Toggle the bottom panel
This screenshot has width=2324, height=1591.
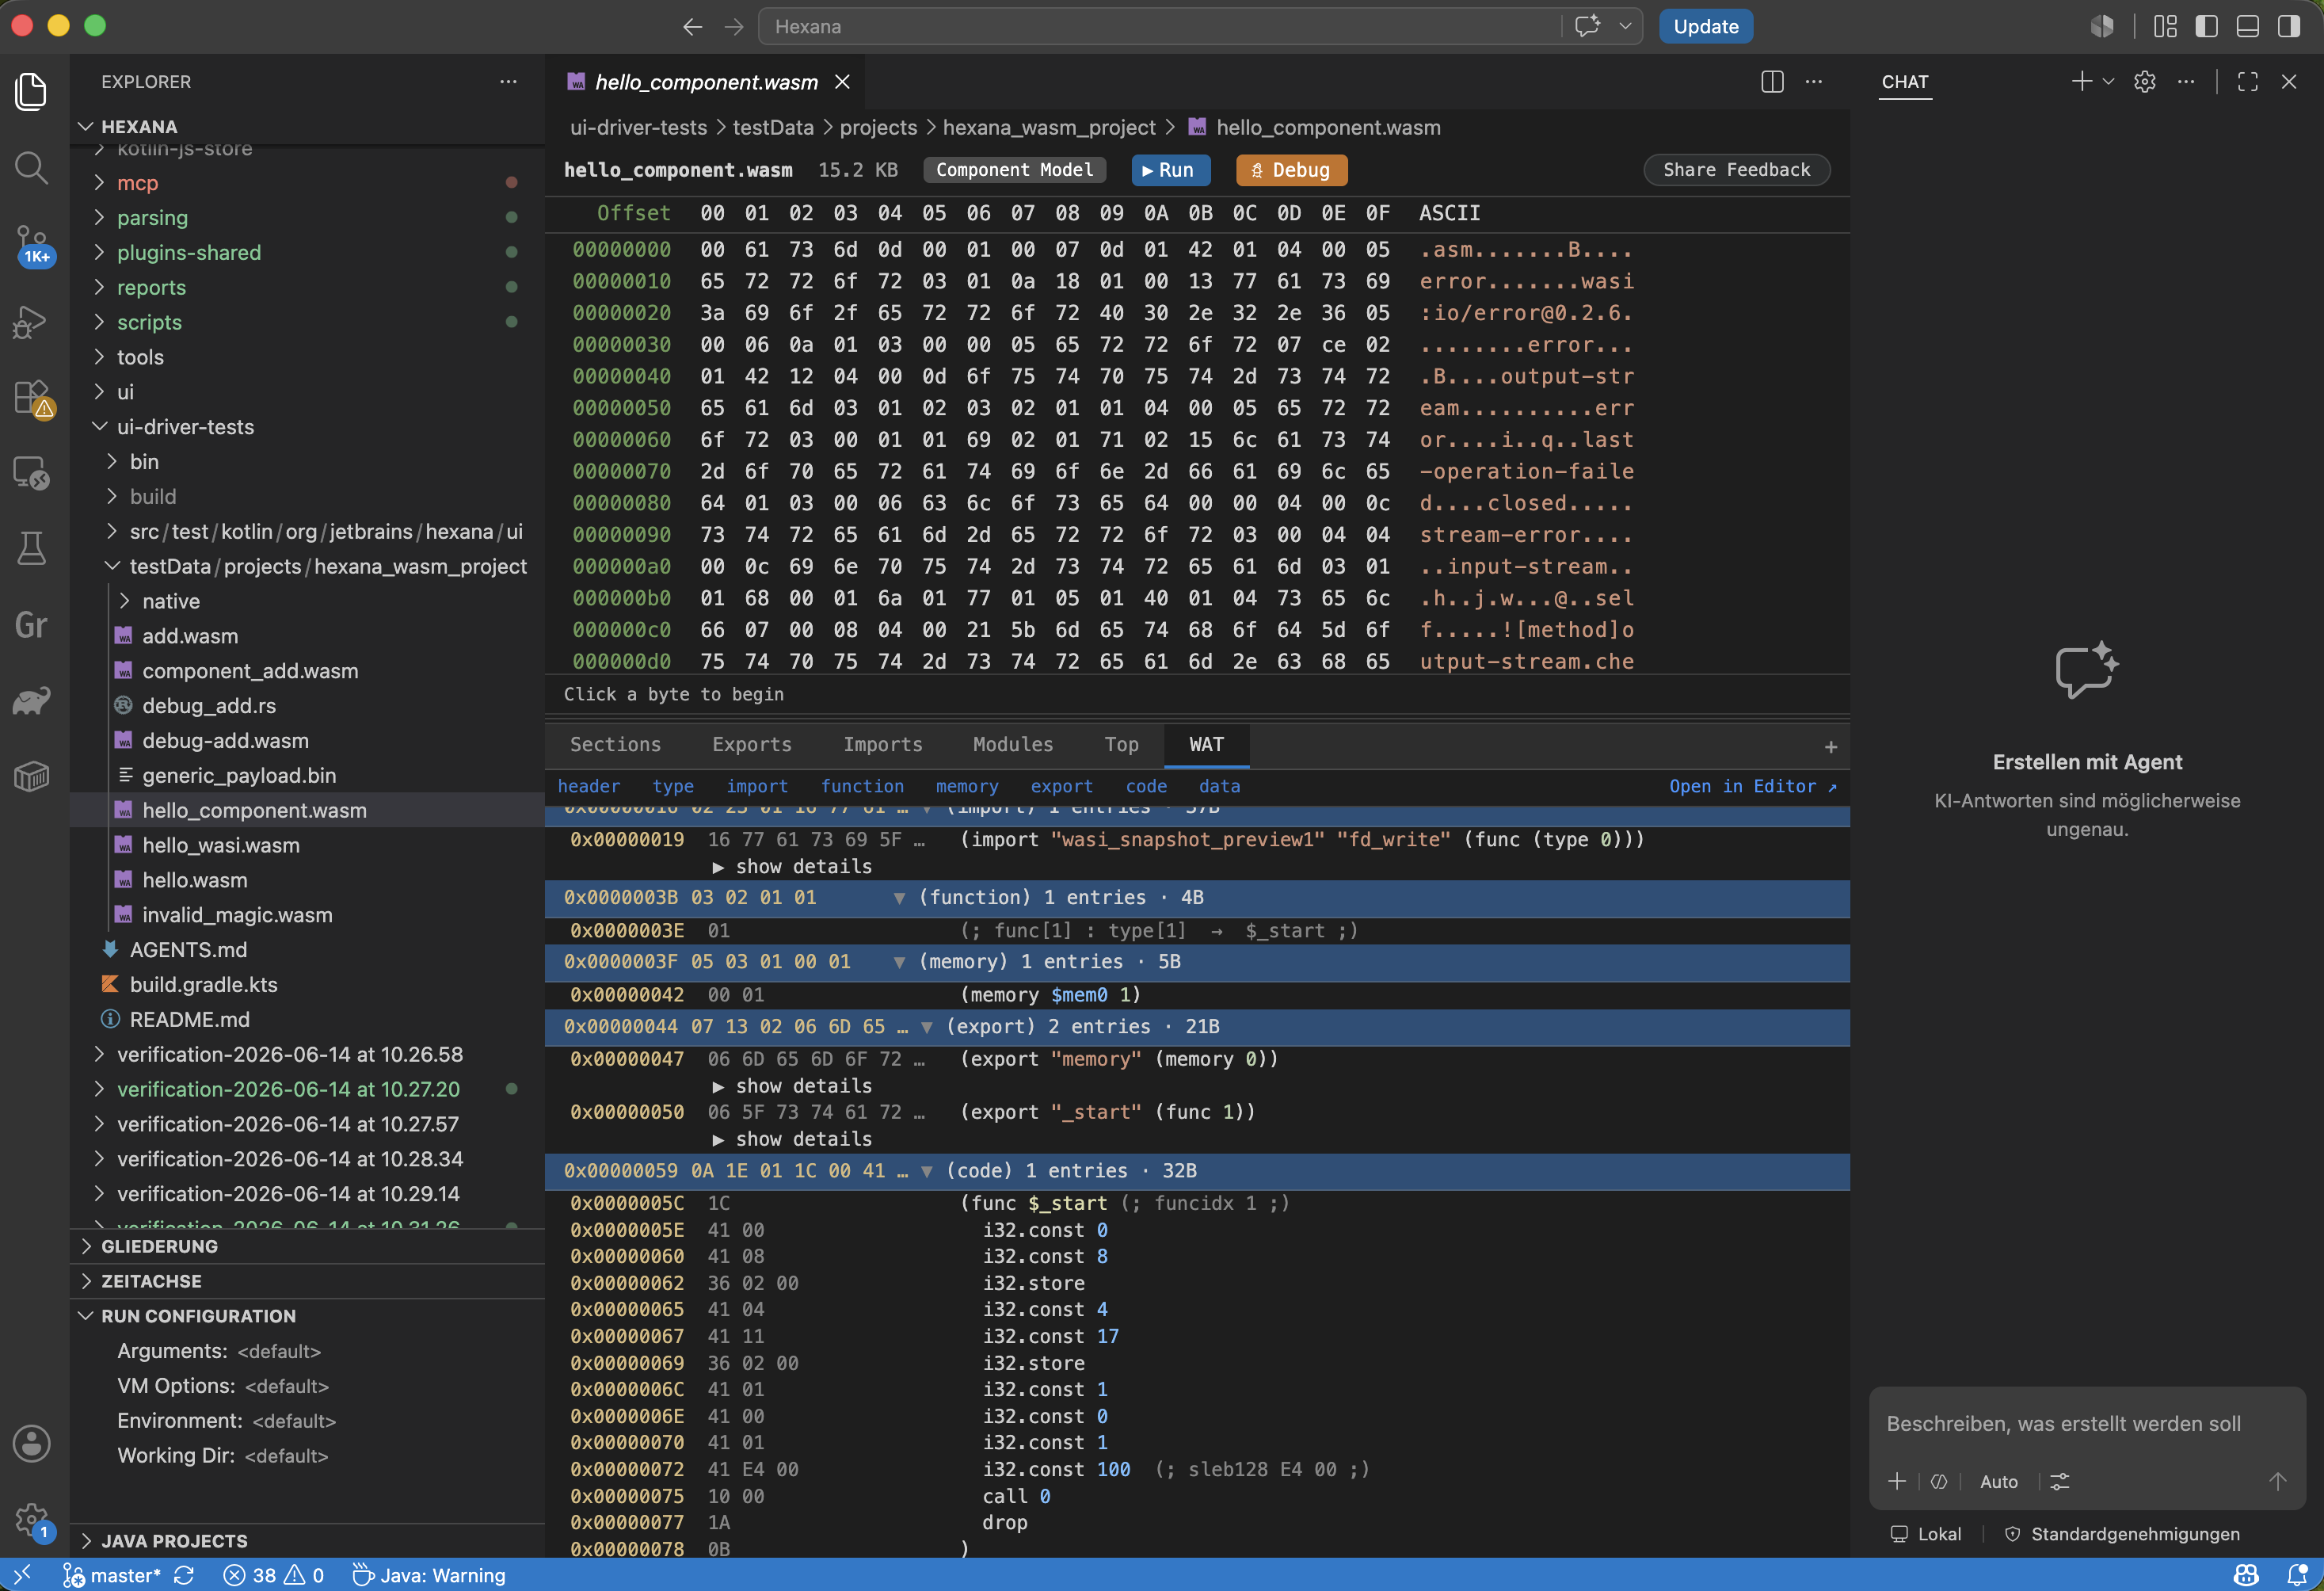2247,27
